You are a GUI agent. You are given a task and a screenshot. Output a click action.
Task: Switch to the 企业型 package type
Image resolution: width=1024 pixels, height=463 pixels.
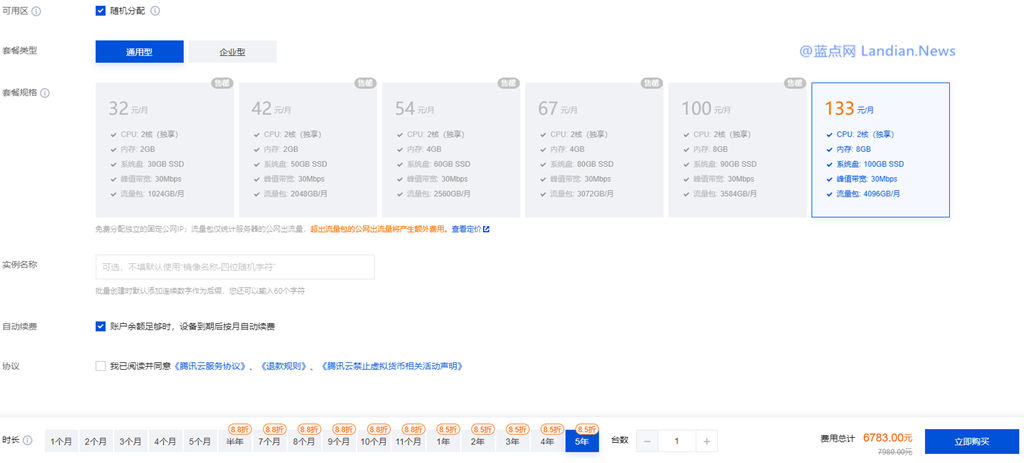[232, 52]
